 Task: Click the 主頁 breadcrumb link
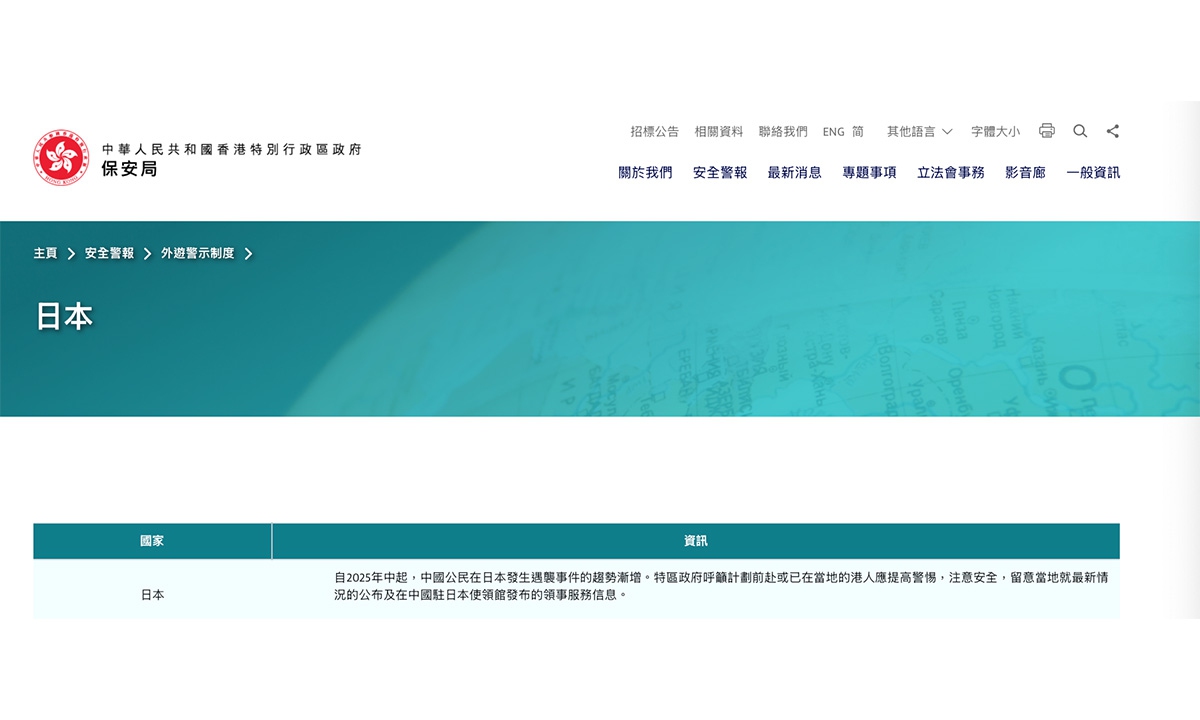[45, 254]
